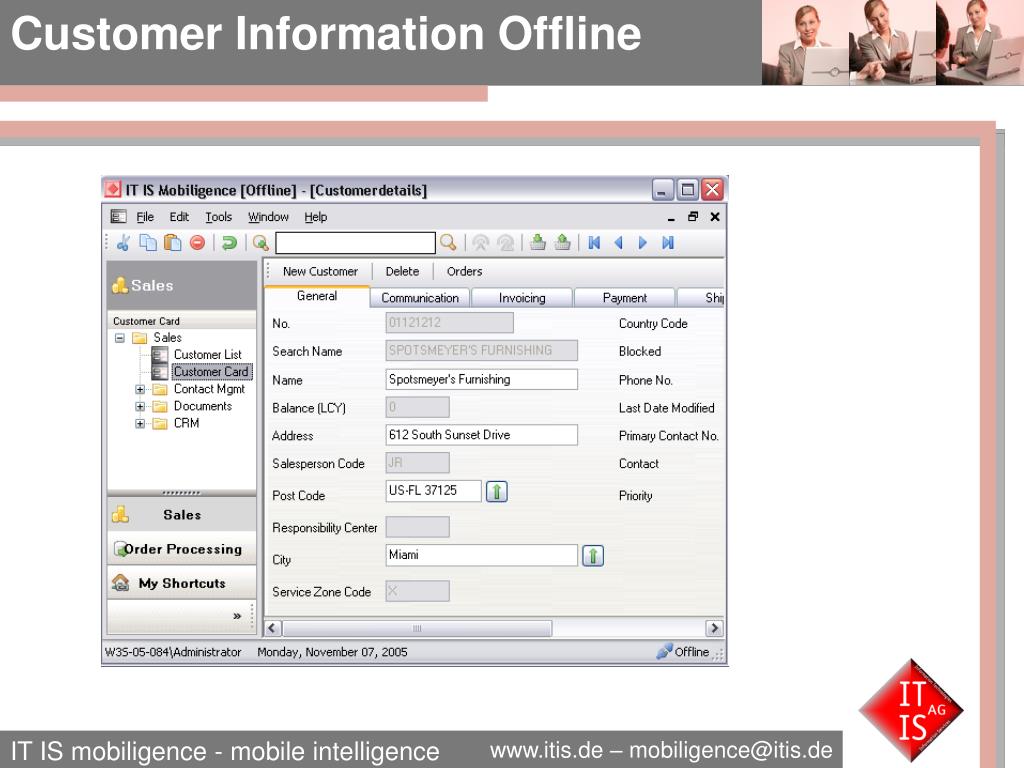1024x768 pixels.
Task: Click the green Undo arrow icon
Action: pos(229,242)
